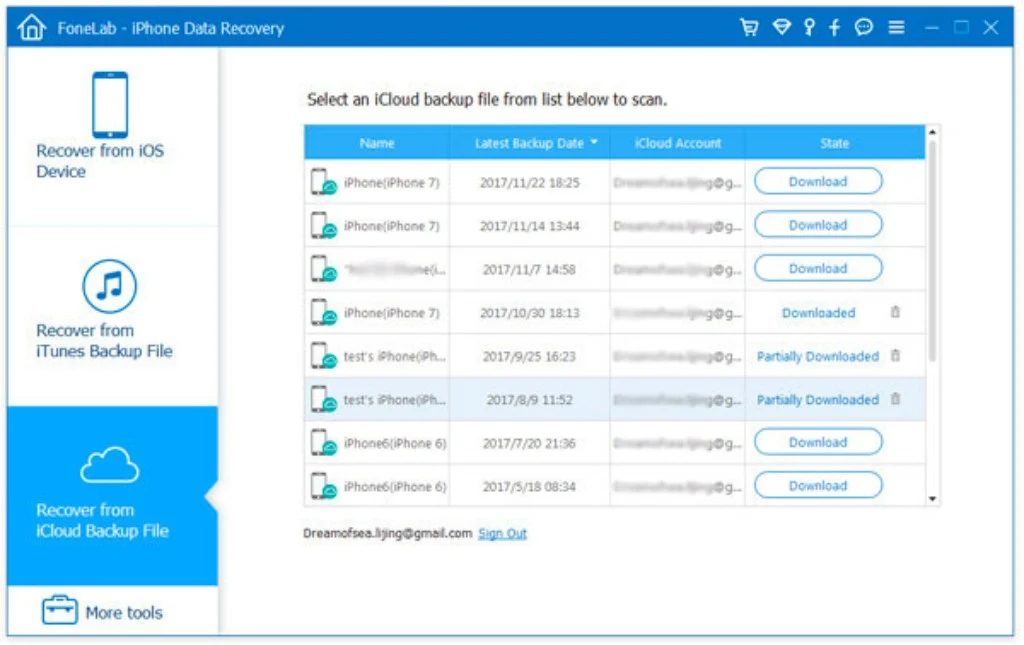Click the scrollbar down arrow of backup list
Image resolution: width=1024 pixels, height=645 pixels.
click(933, 499)
